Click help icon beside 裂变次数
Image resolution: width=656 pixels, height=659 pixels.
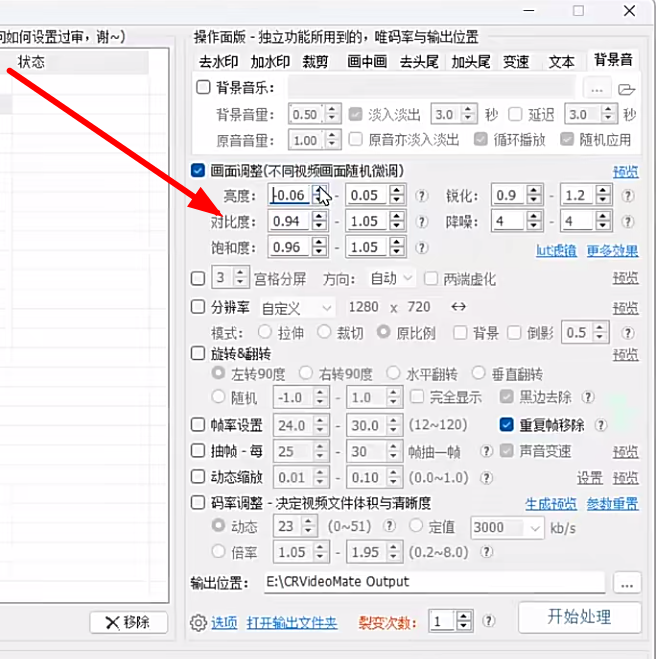point(488,621)
